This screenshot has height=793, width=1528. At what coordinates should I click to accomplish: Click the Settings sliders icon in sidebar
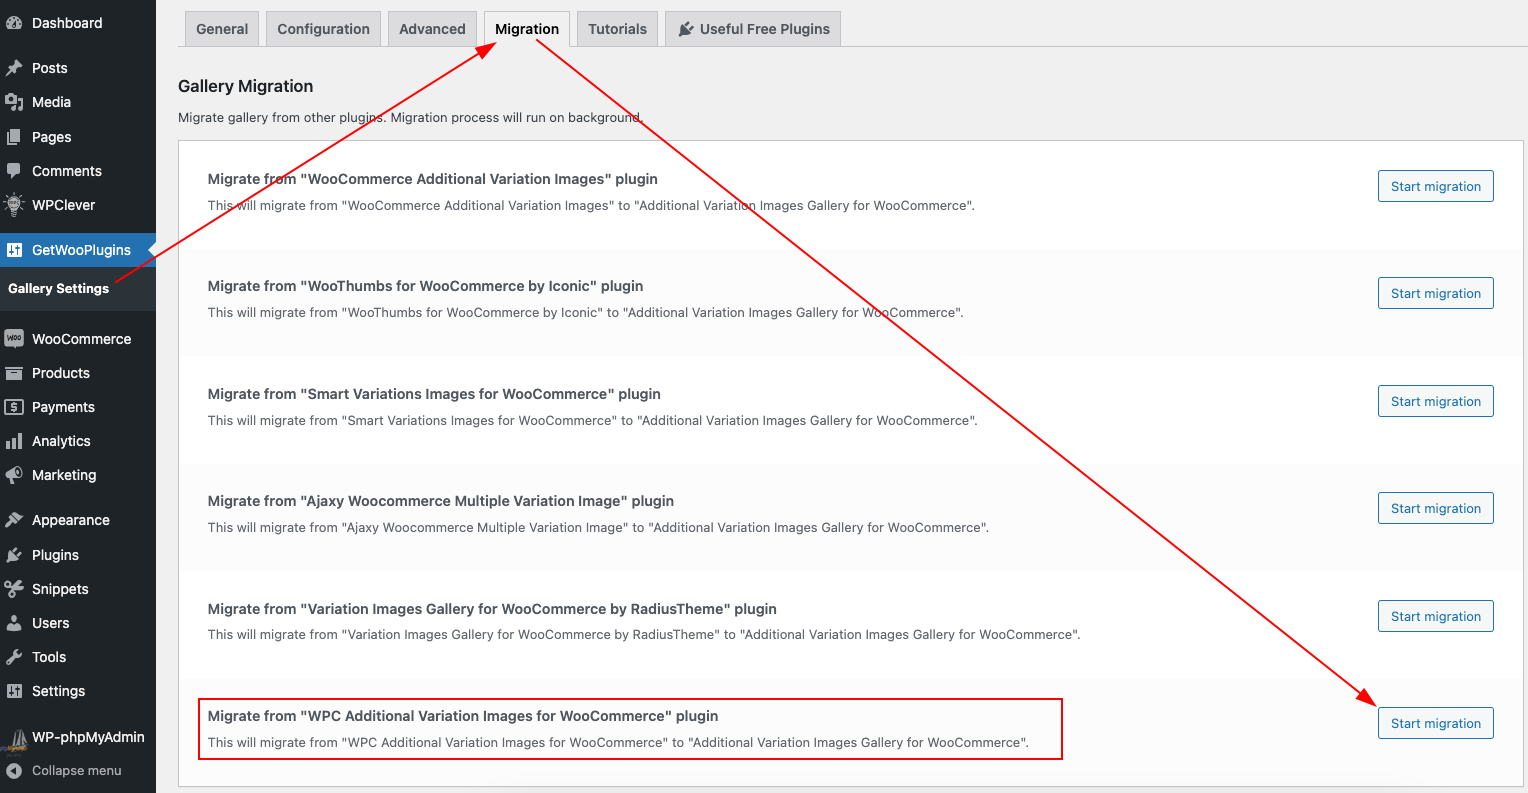click(14, 691)
